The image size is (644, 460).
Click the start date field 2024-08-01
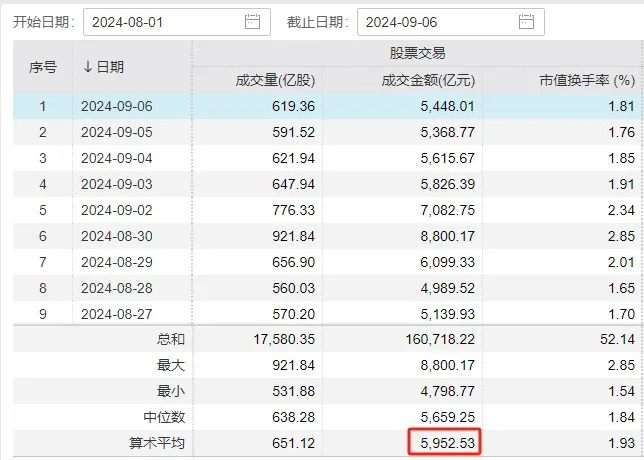pyautogui.click(x=160, y=21)
